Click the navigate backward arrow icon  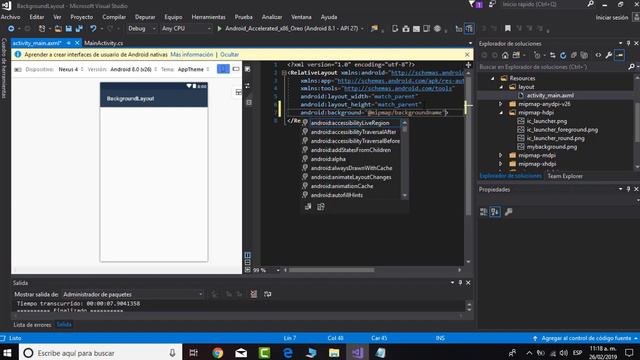[x=11, y=29]
